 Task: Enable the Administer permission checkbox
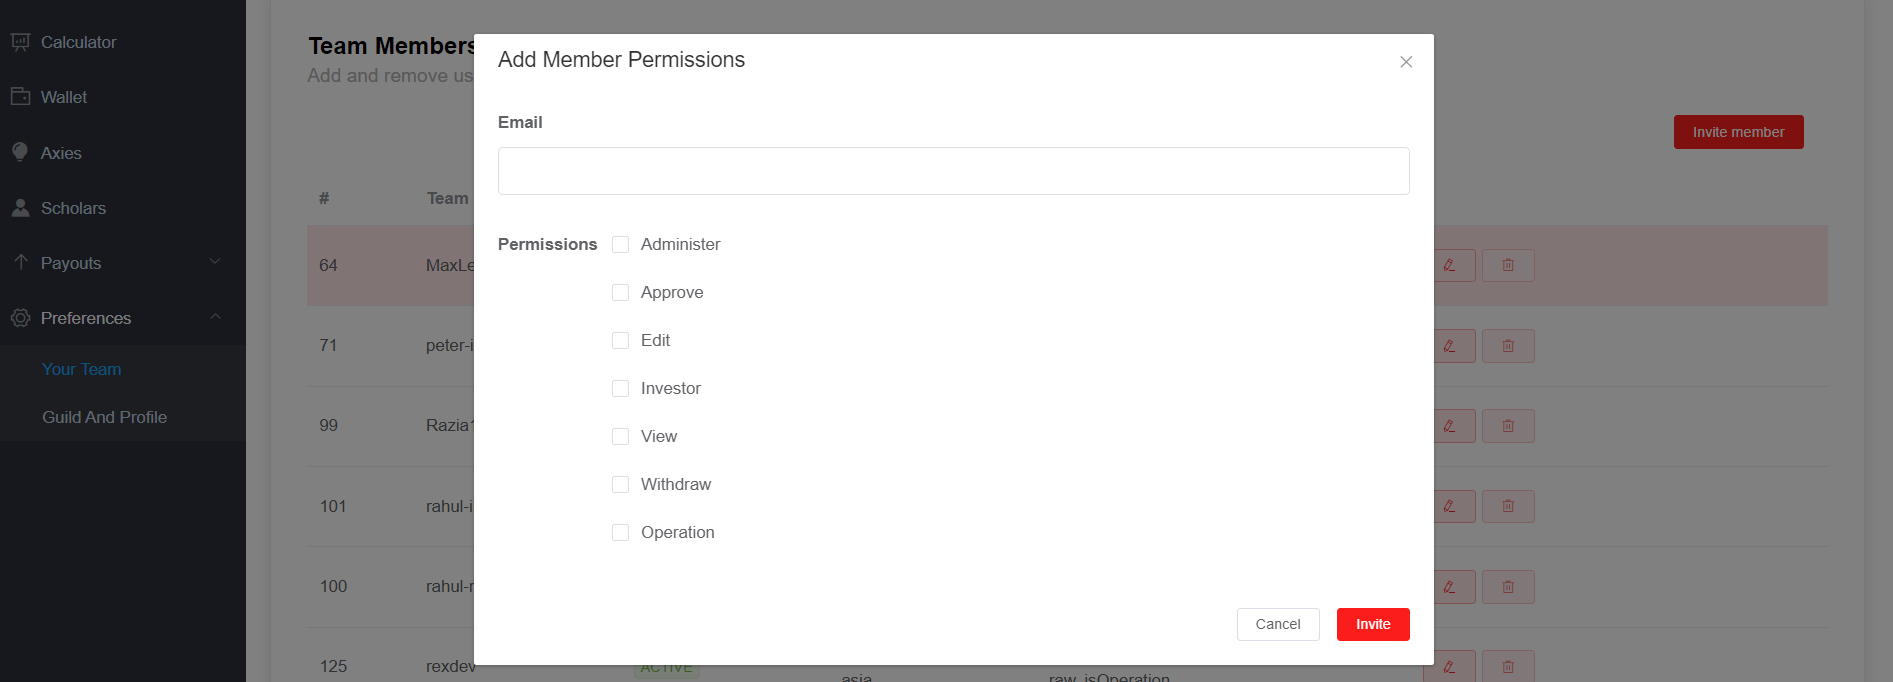[x=620, y=244]
